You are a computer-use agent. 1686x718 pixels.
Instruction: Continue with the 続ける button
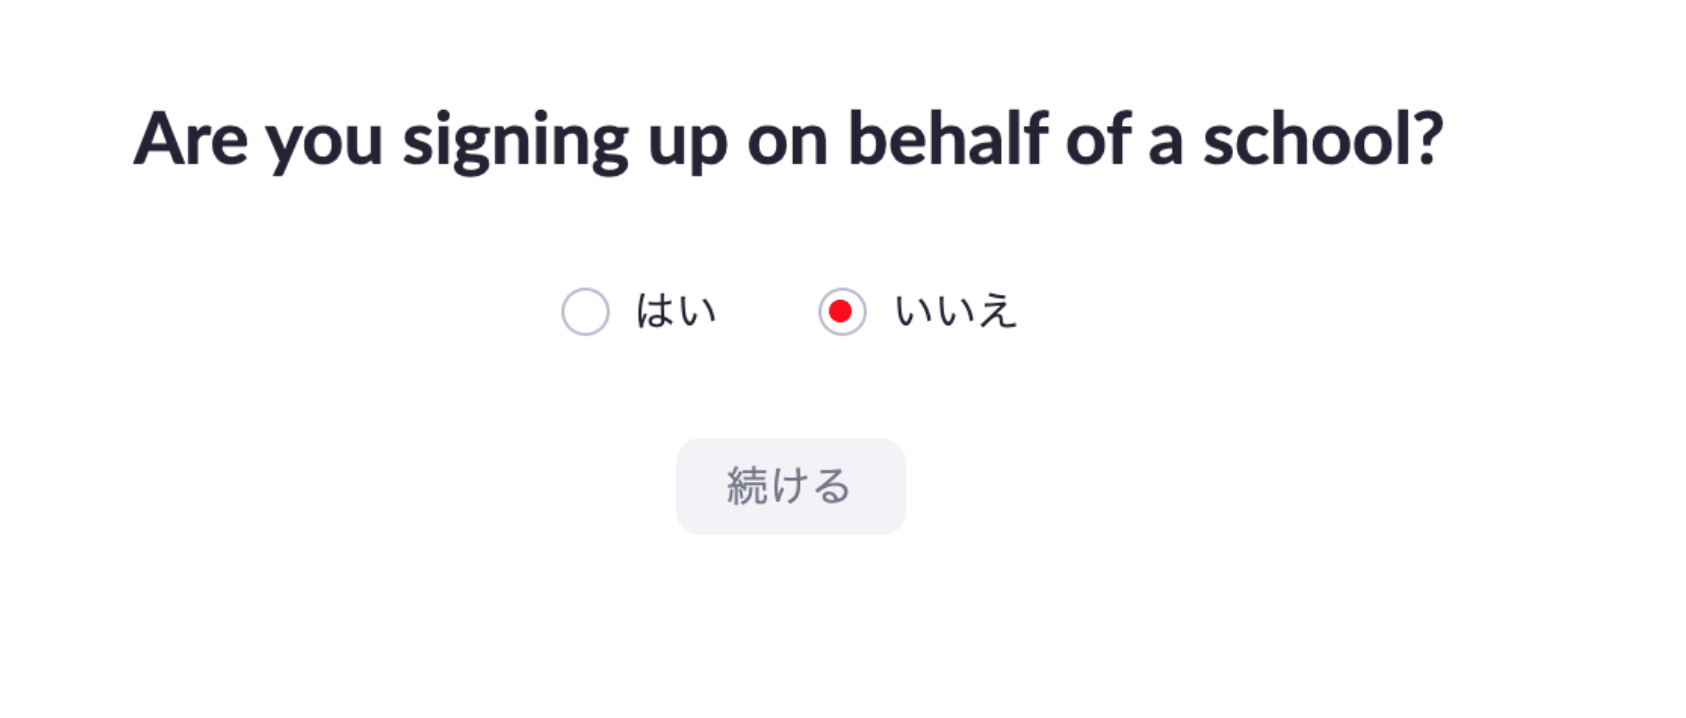point(790,486)
